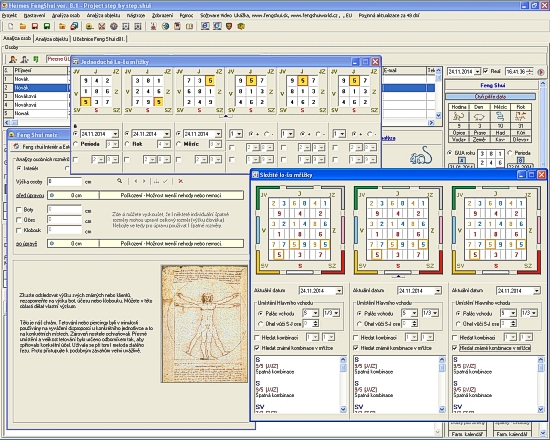Enable the Boty checkbox
Viewport: 550px width, 440px height.
(x=19, y=209)
